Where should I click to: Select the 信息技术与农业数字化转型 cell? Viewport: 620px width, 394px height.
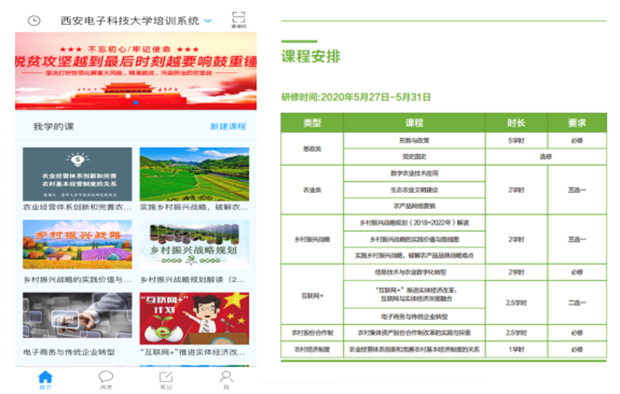click(x=414, y=272)
